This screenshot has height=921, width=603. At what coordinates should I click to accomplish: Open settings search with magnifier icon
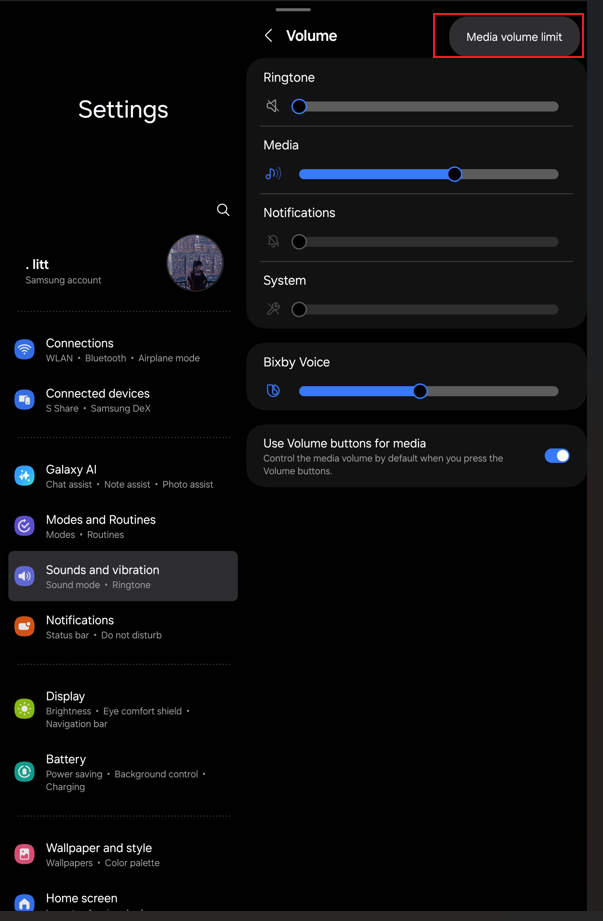[223, 210]
